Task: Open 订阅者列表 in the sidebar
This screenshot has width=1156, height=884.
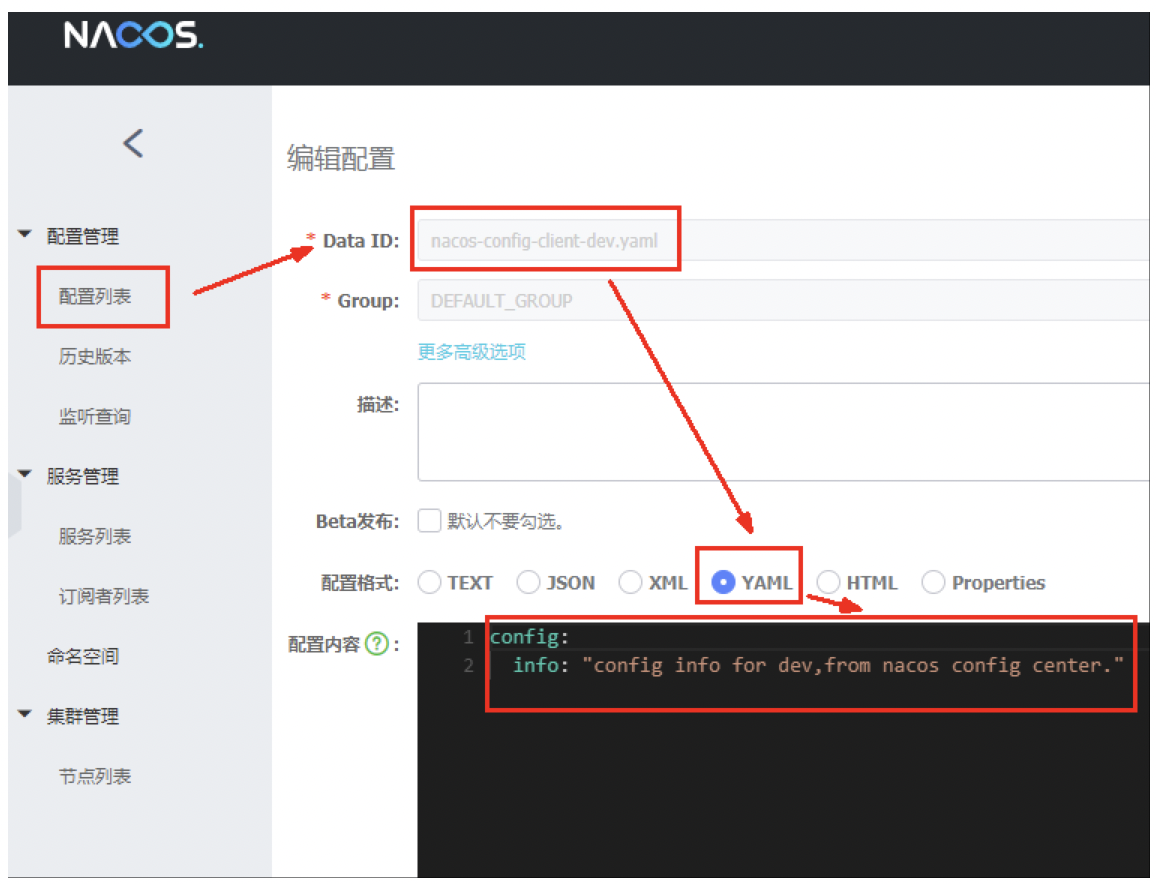Action: [x=104, y=597]
